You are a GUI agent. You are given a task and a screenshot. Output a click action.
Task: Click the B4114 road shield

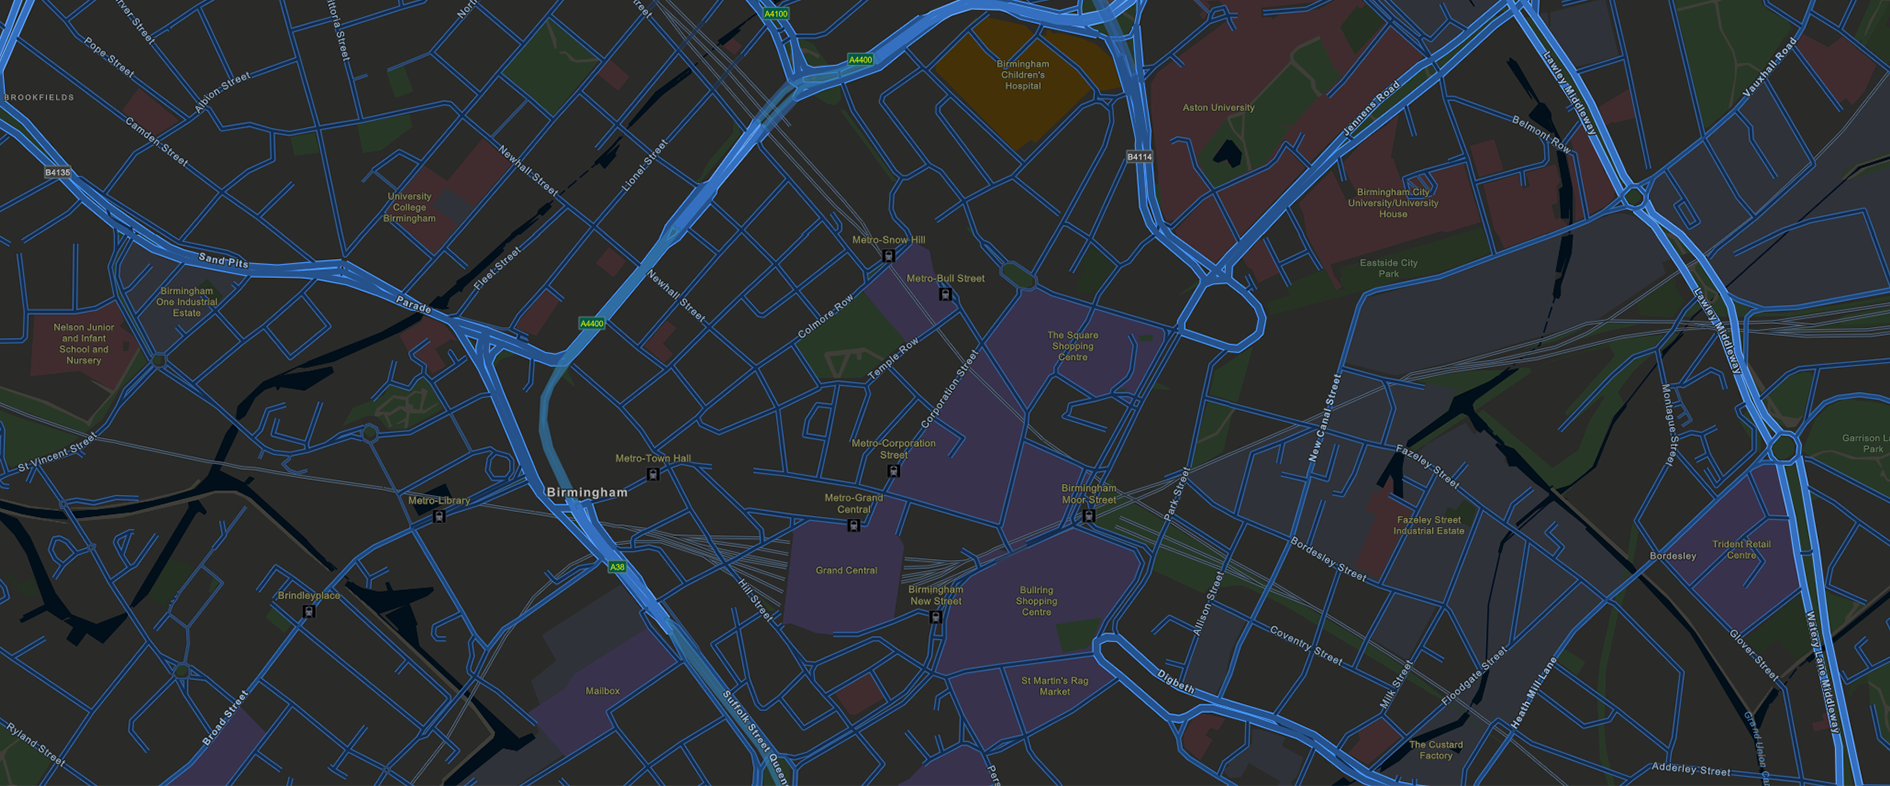(1140, 157)
